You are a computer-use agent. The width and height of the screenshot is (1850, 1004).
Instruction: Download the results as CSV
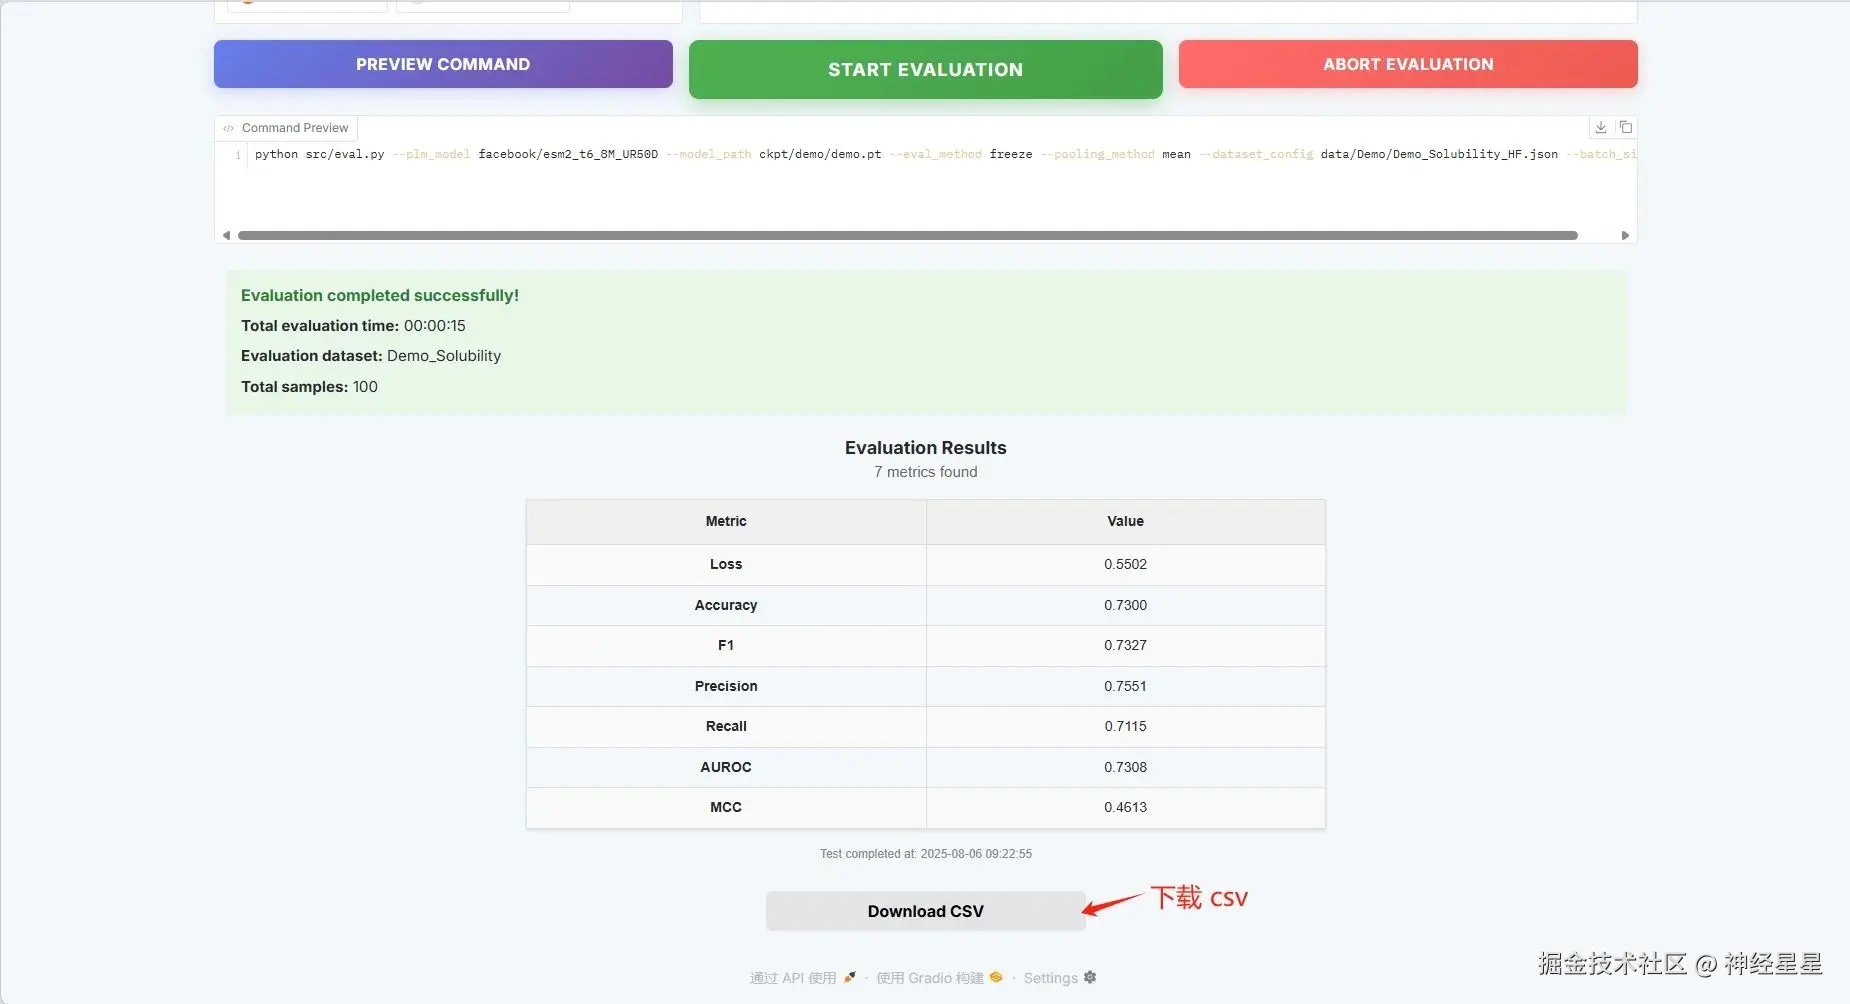925,911
